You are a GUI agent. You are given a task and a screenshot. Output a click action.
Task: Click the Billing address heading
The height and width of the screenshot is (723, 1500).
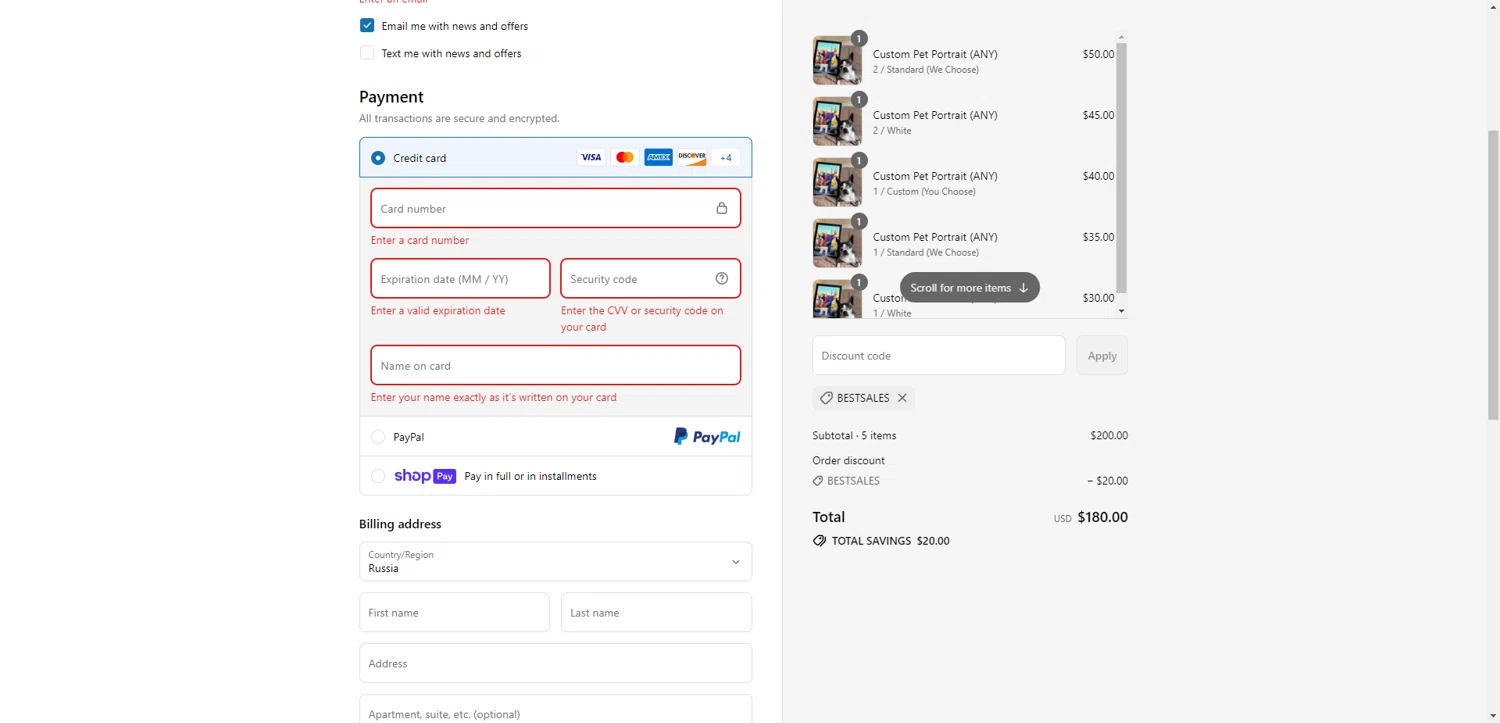[x=400, y=524]
